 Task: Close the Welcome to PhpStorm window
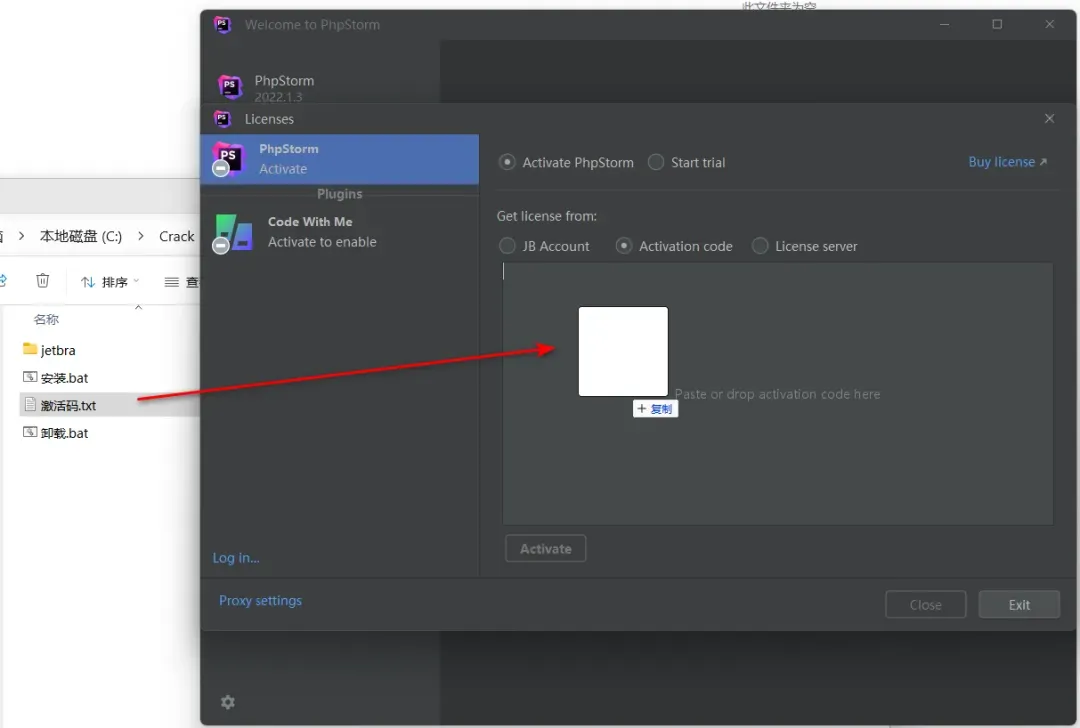[1049, 24]
